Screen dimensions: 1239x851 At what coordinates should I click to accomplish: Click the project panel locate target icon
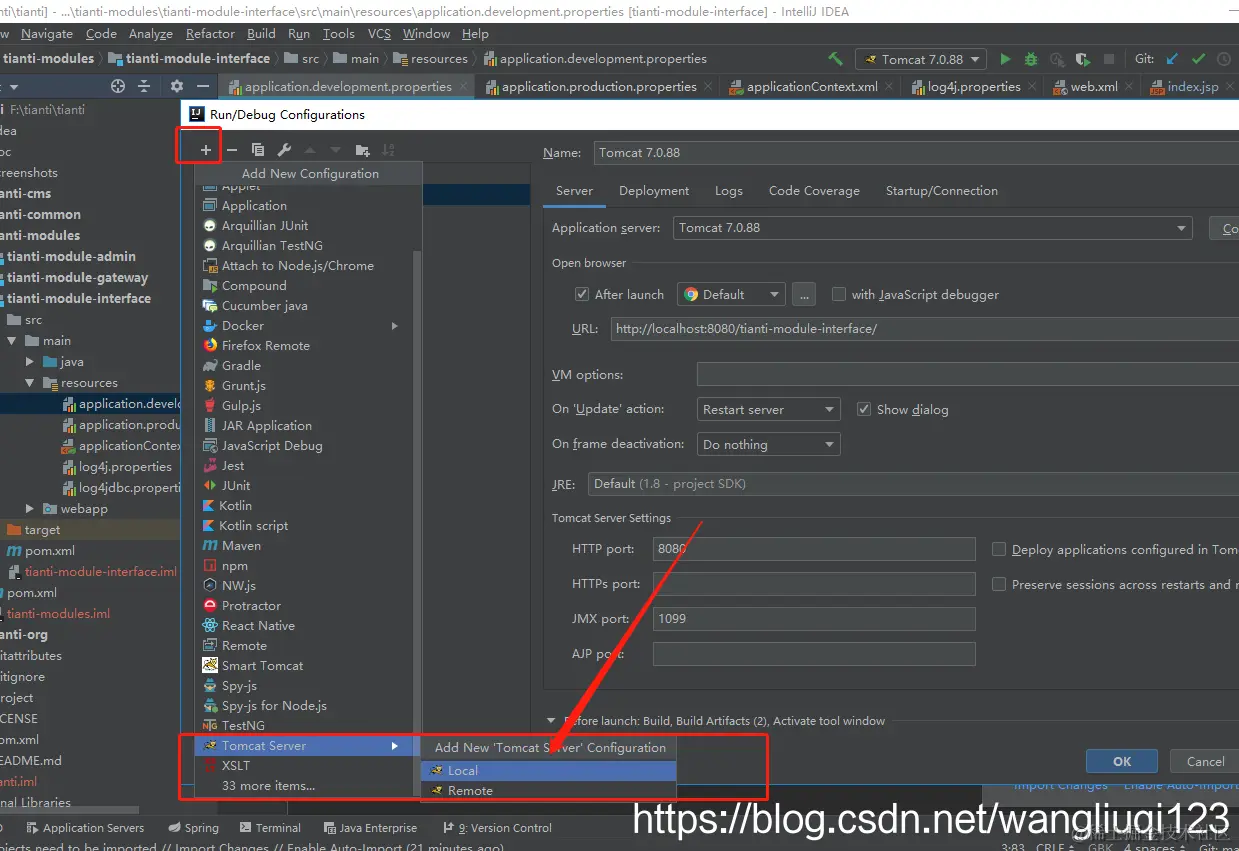[118, 86]
